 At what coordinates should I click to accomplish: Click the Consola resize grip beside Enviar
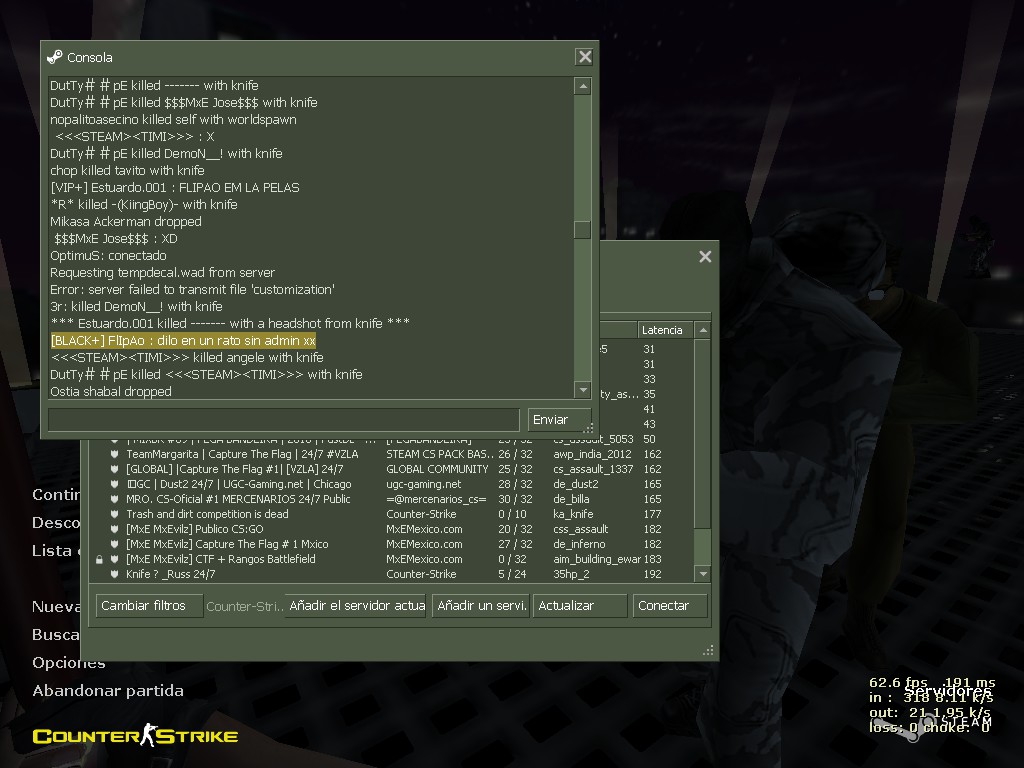(588, 428)
